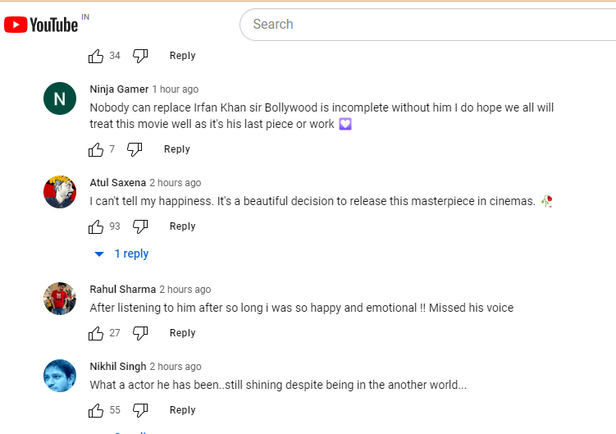Reply to Nikhil Singh's comment
616x434 pixels.
coord(182,410)
